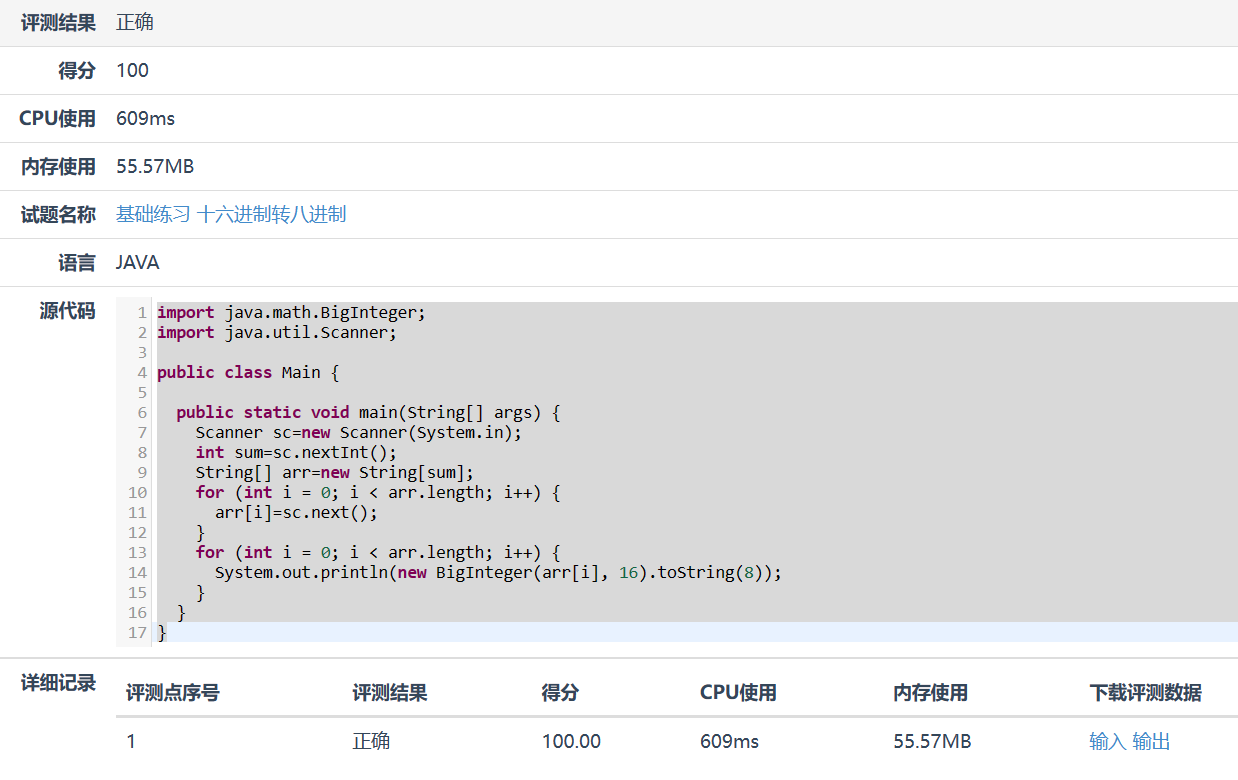Click the import java.util.Scanner code line
1238x780 pixels.
tap(277, 333)
